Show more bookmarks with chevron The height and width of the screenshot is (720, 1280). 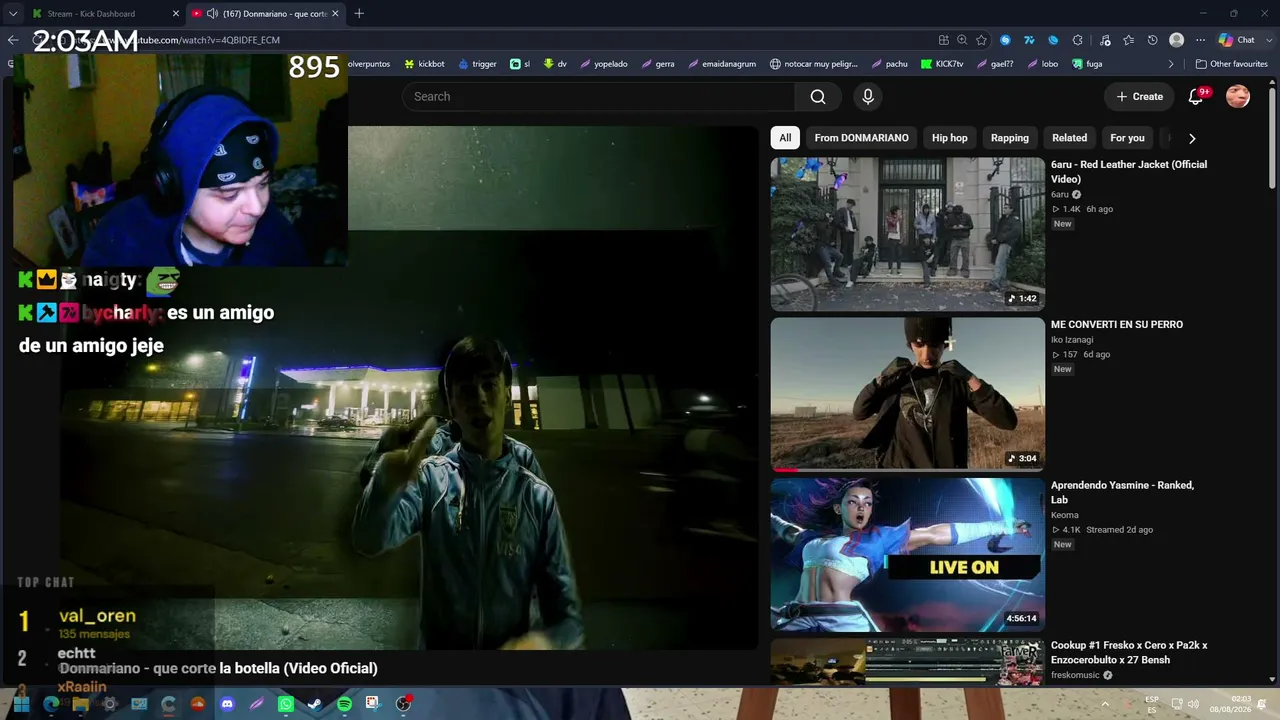(x=1171, y=64)
